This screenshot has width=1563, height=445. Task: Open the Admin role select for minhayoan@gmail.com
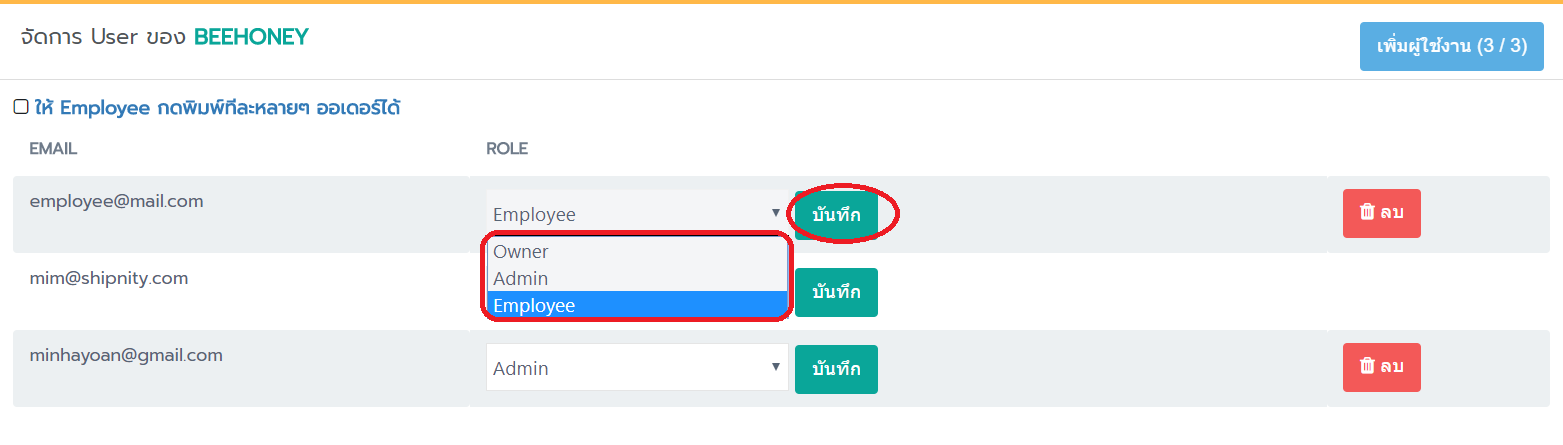(x=637, y=368)
